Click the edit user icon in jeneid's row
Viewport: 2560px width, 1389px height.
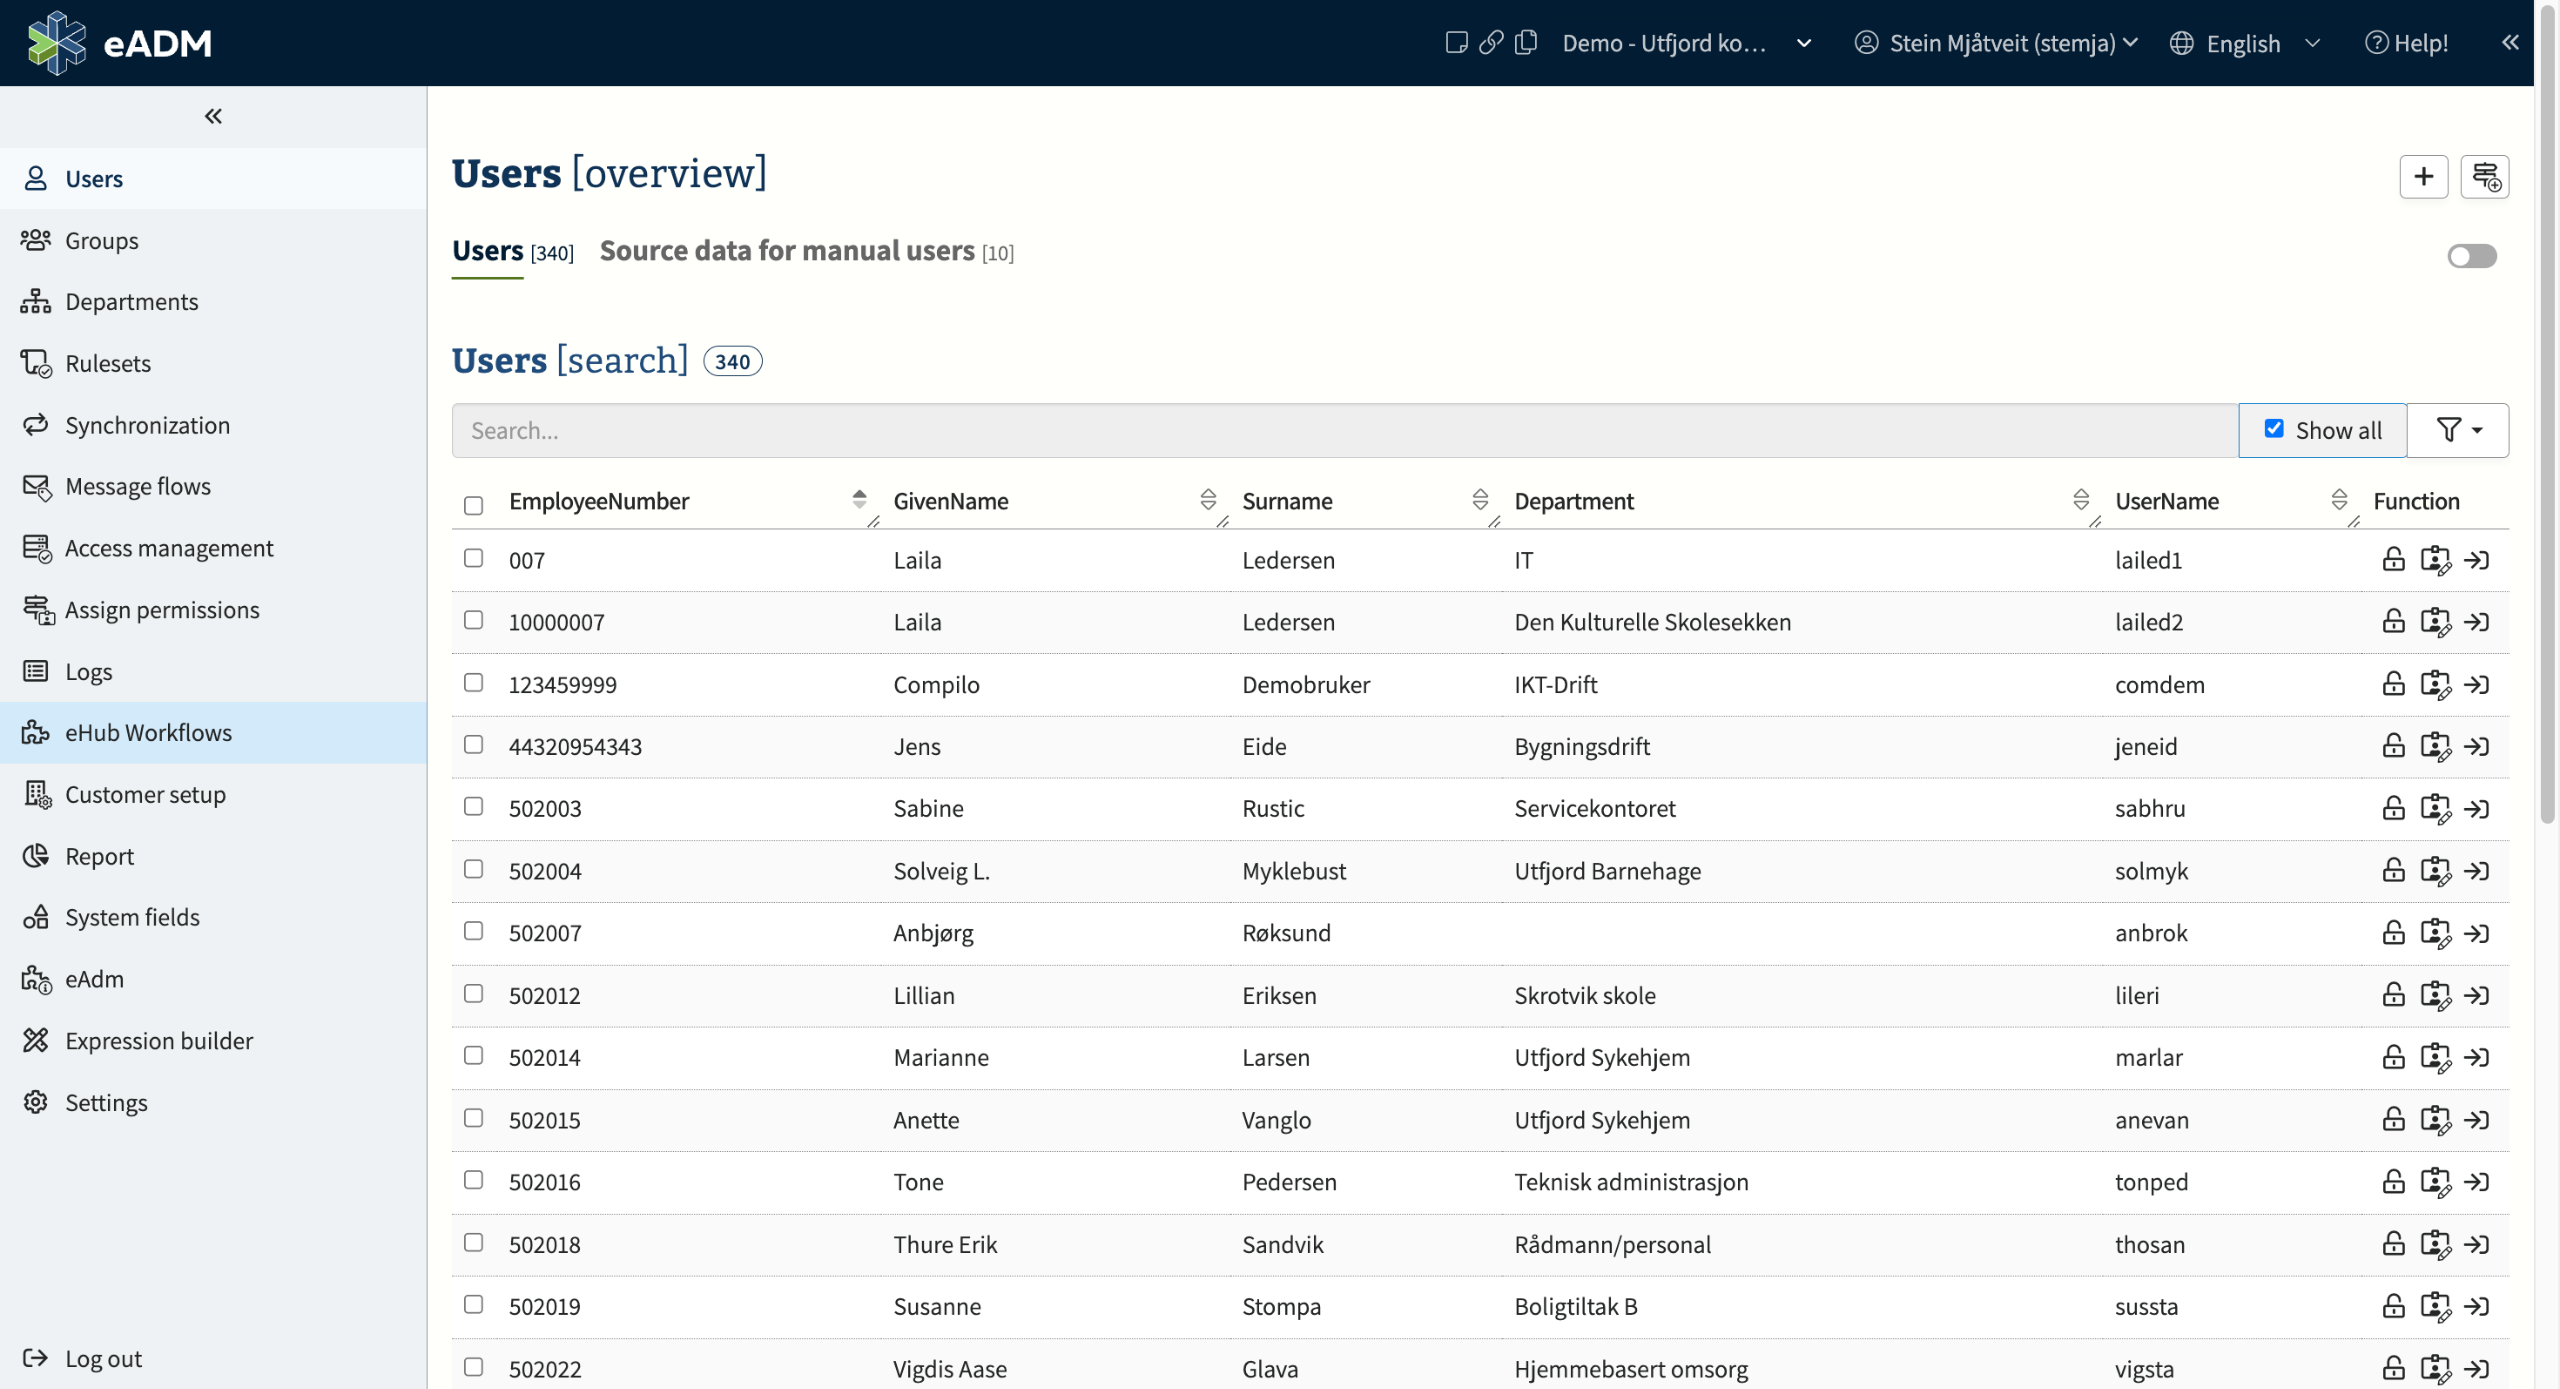click(x=2434, y=747)
